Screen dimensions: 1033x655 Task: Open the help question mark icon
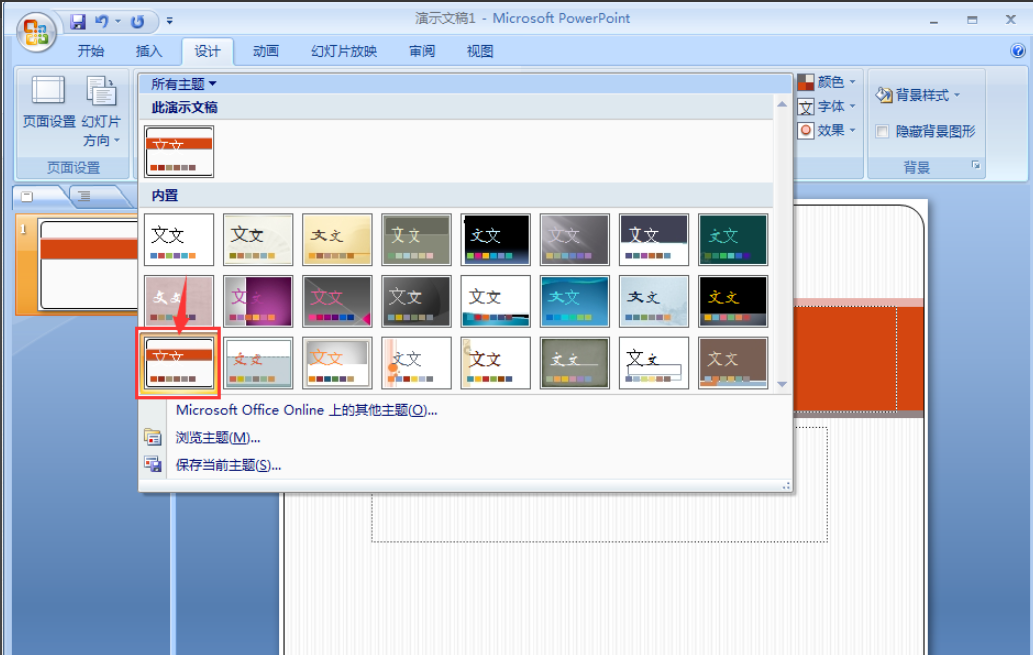click(x=1017, y=51)
